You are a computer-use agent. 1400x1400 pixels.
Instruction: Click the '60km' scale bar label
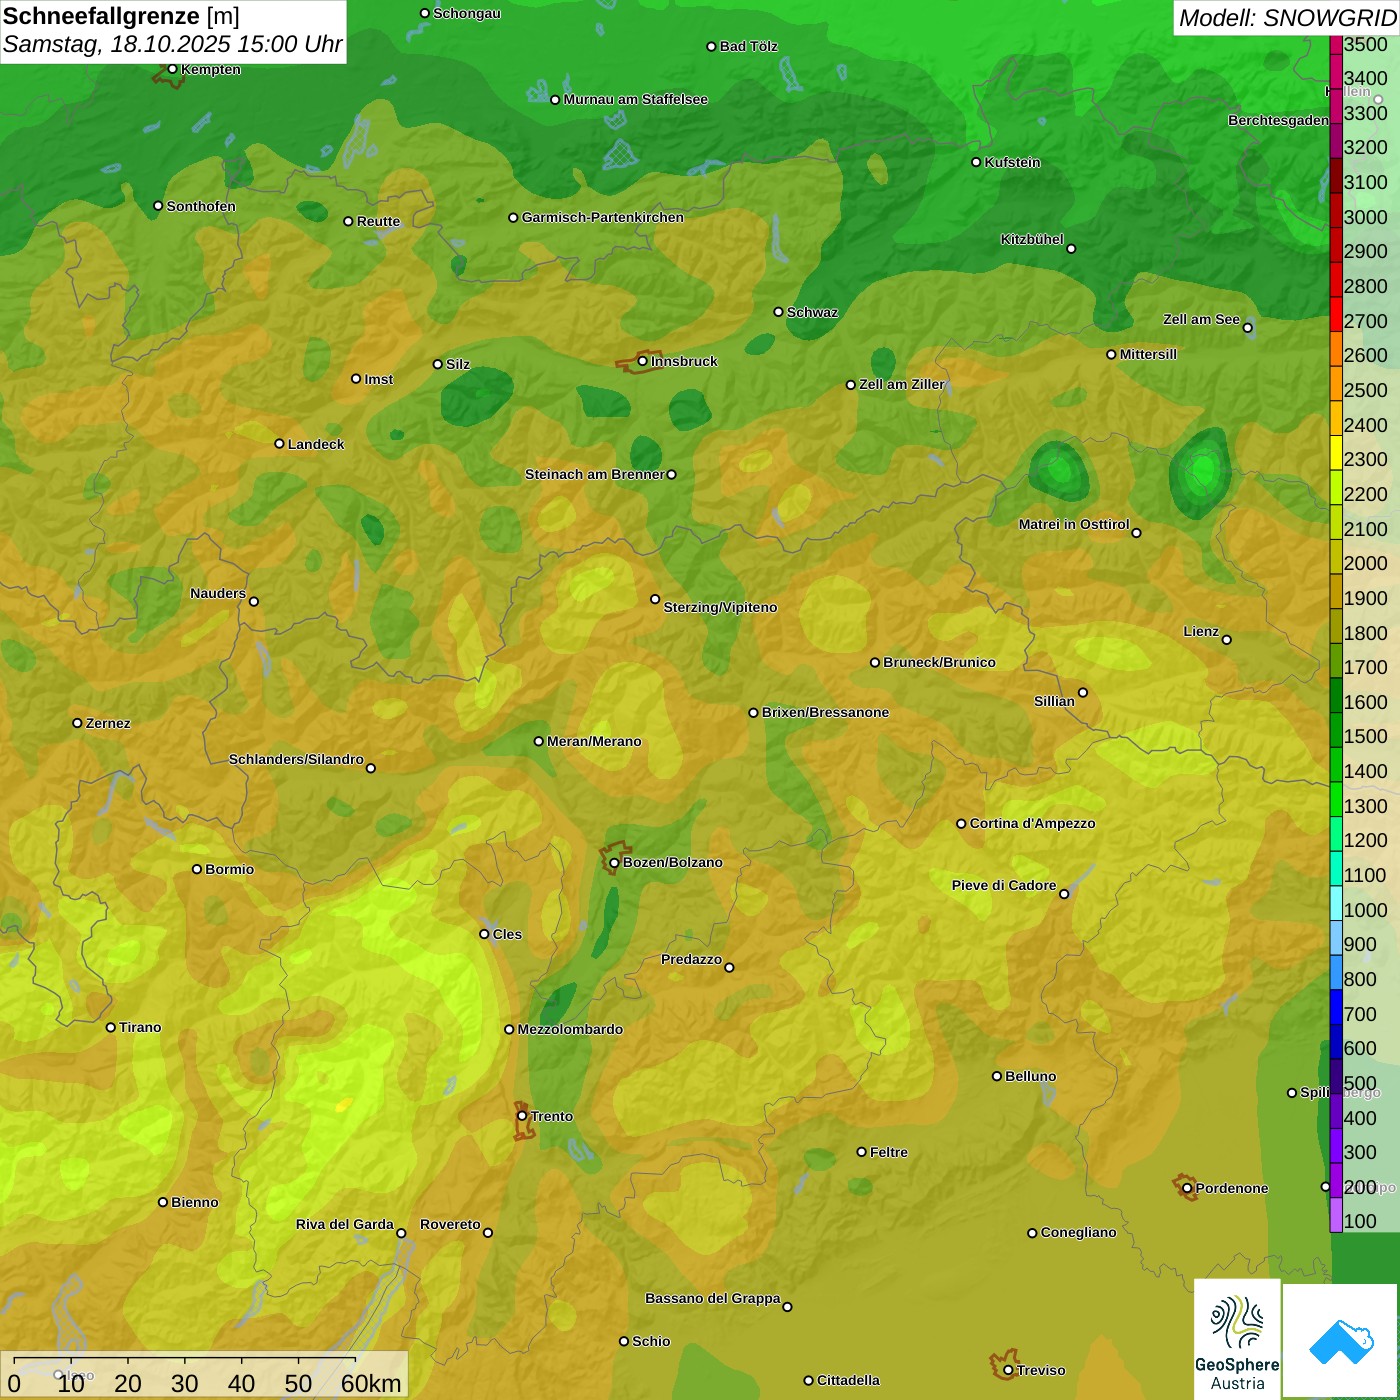(371, 1383)
